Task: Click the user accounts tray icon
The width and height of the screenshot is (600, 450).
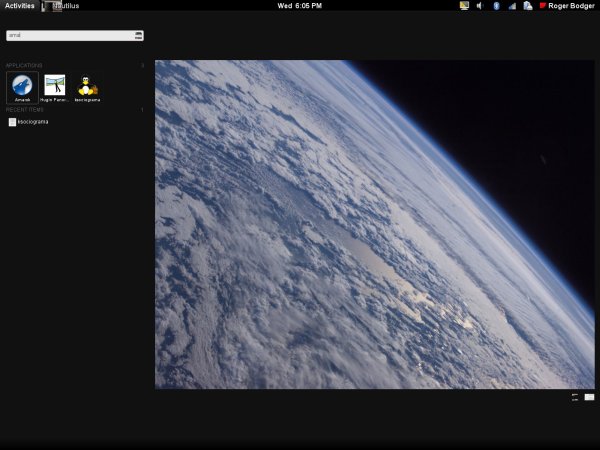Action: coord(527,6)
